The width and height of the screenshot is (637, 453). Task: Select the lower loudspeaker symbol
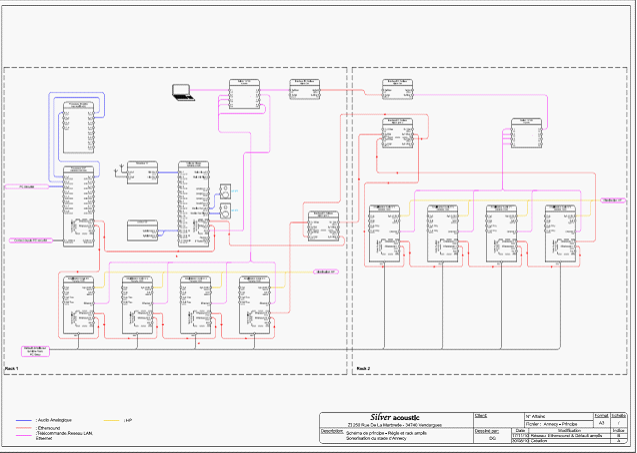(225, 210)
